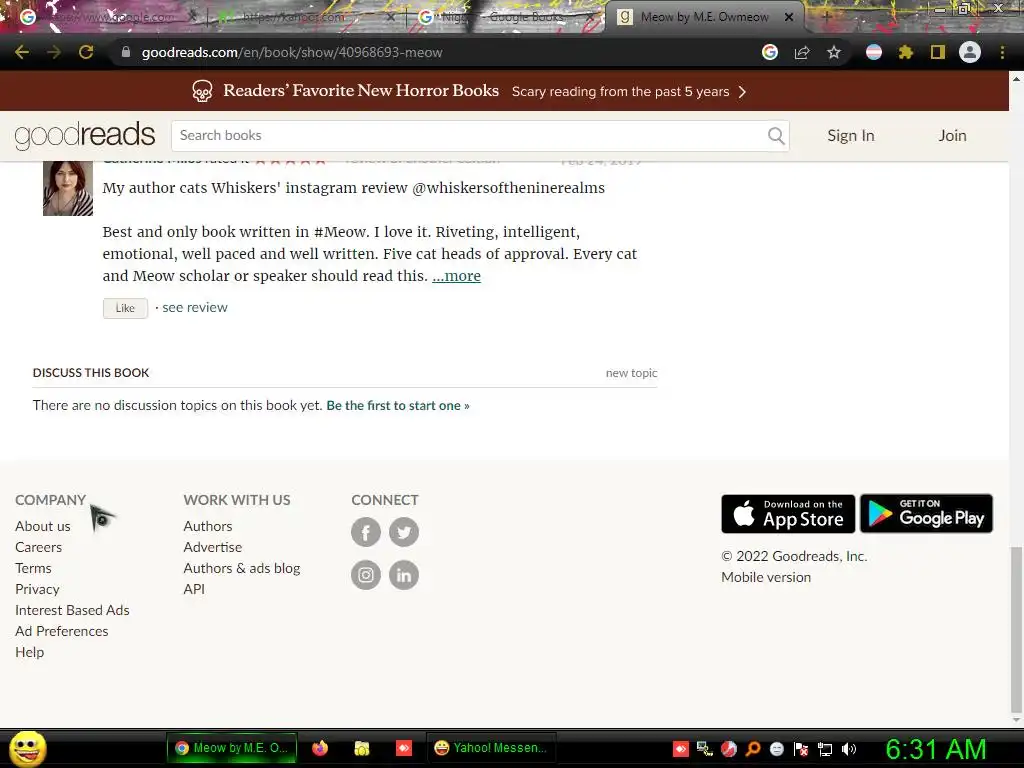Open Authors & ads blog link
The height and width of the screenshot is (768, 1024).
242,568
